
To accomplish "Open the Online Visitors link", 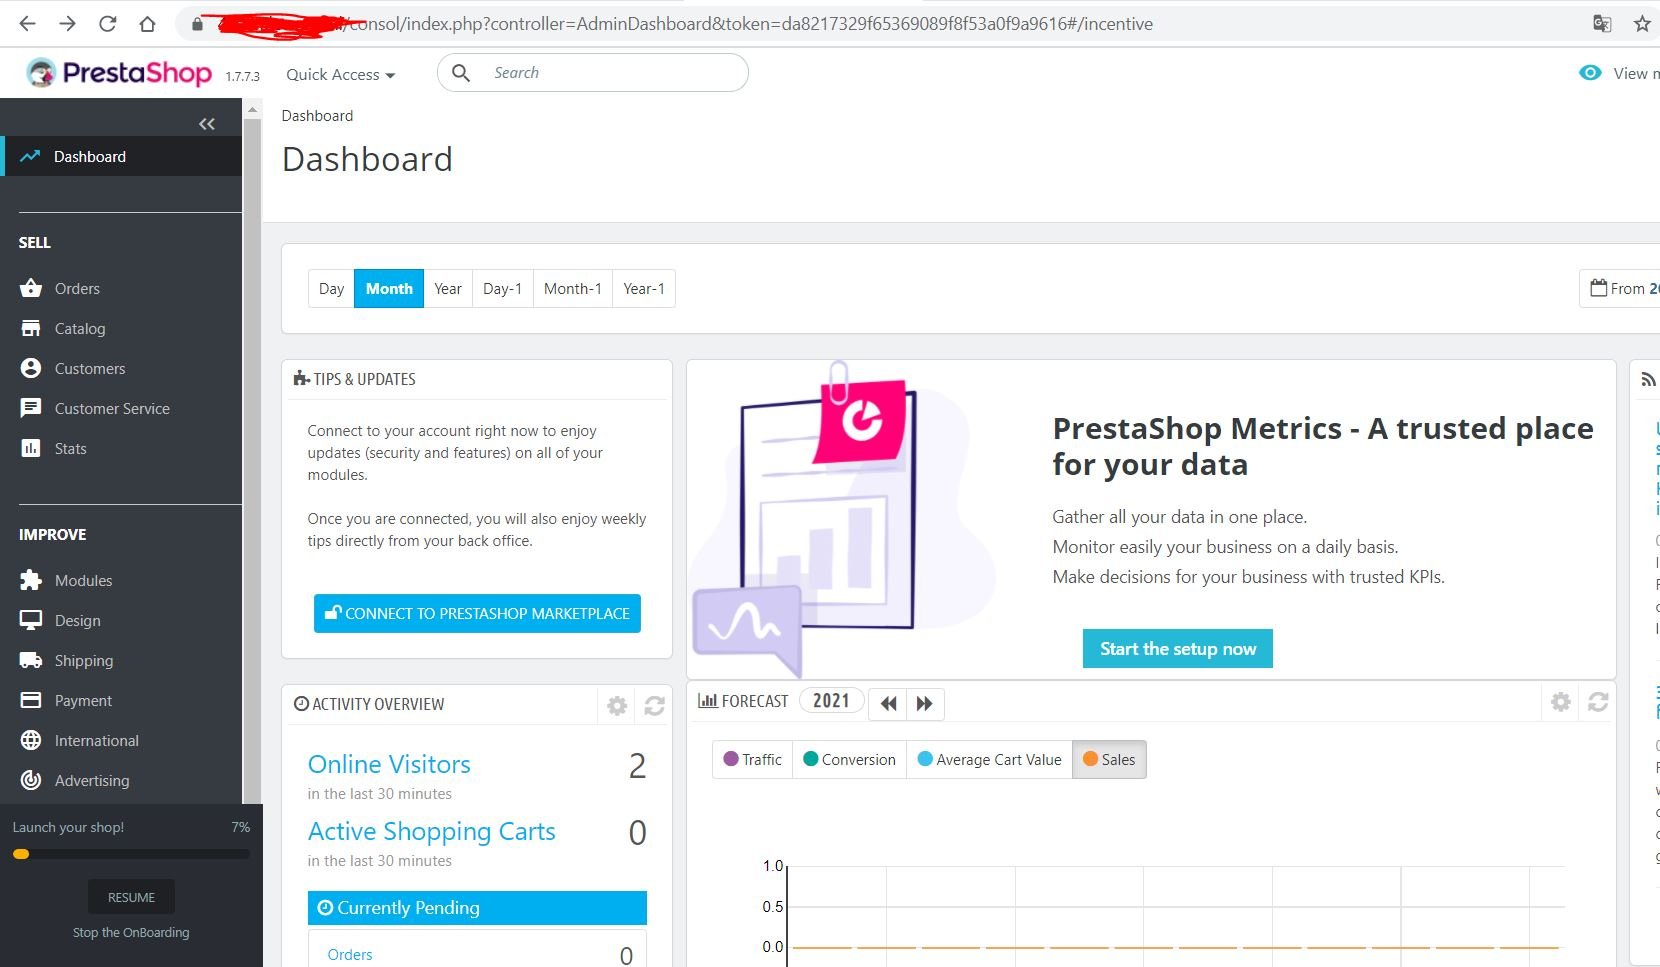I will click(389, 764).
